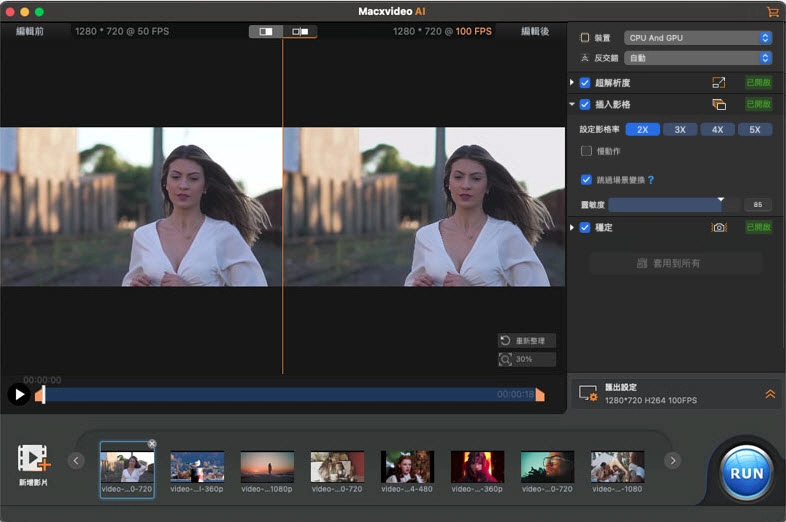Expand the 匯出設定 export settings panel
Screen dimensions: 786x522
[x=770, y=394]
